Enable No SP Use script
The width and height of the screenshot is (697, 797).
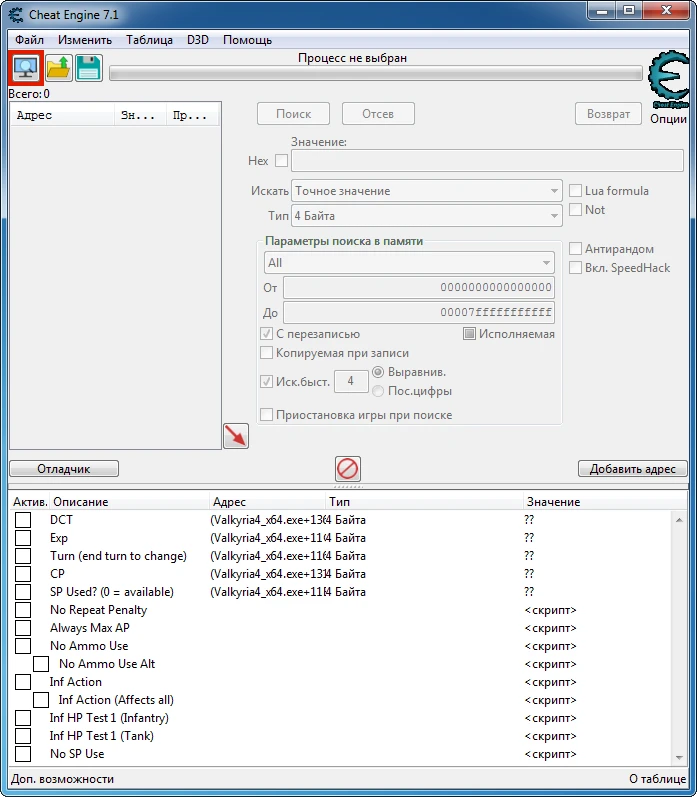[23, 754]
